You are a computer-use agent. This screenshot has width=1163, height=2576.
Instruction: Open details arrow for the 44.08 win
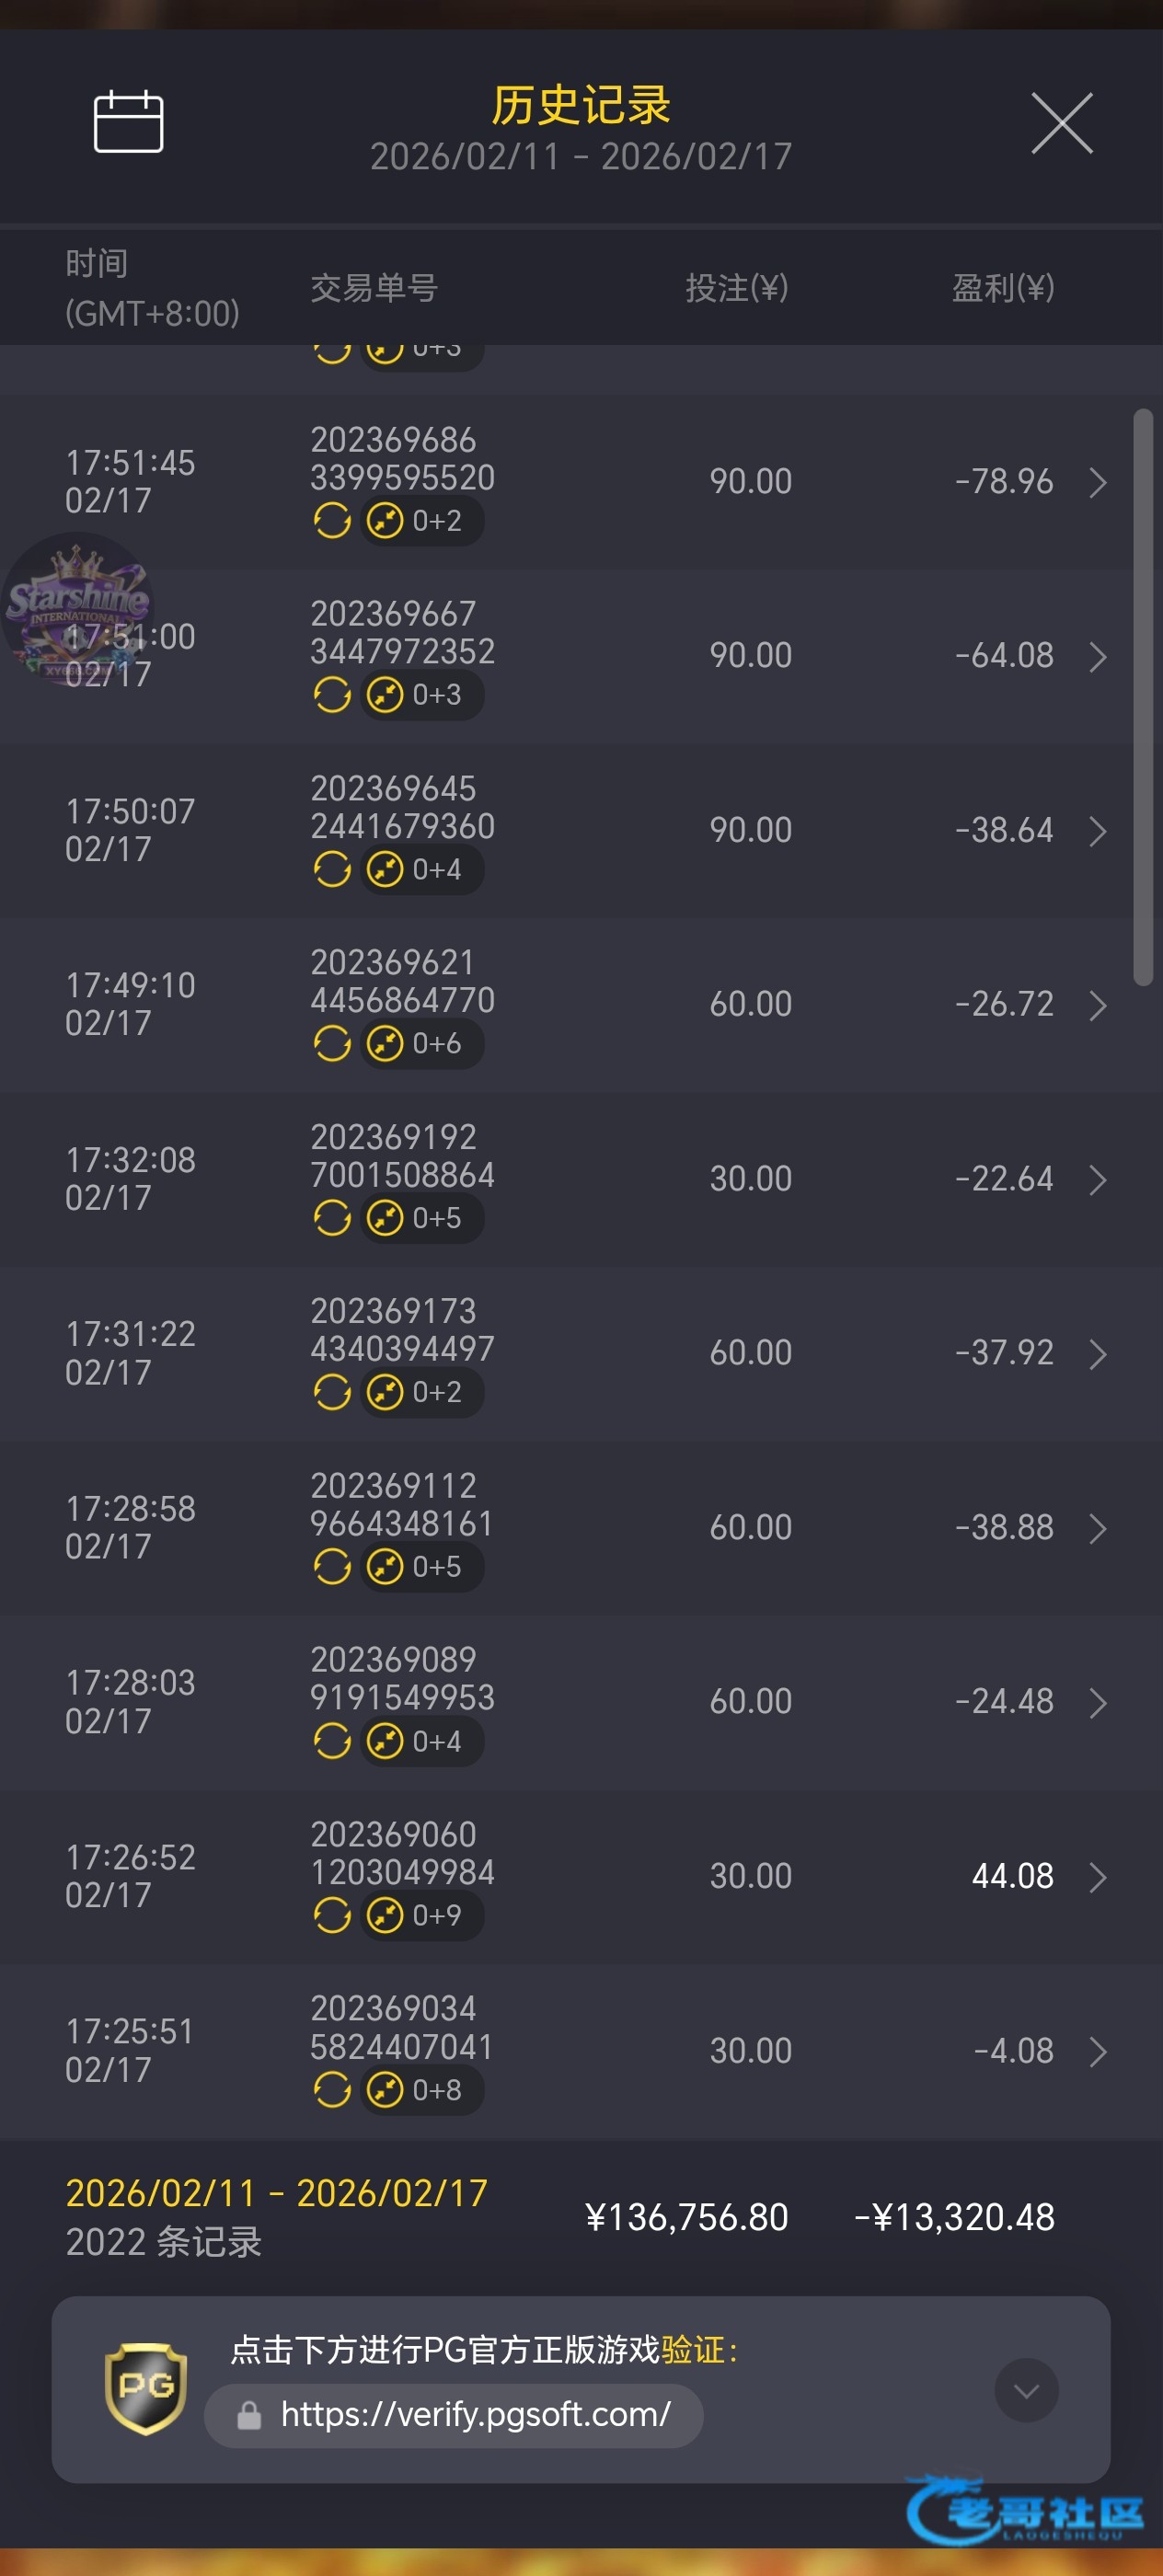click(x=1097, y=1877)
